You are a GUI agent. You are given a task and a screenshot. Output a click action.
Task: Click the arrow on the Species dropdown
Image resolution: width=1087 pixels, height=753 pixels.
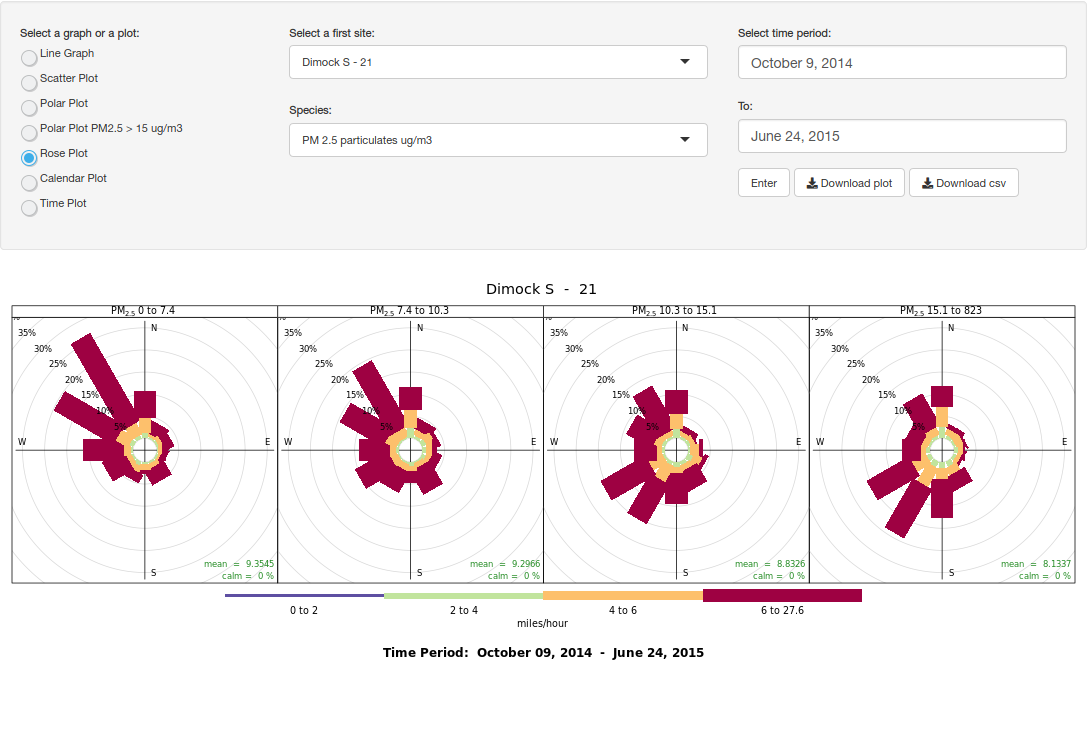685,139
